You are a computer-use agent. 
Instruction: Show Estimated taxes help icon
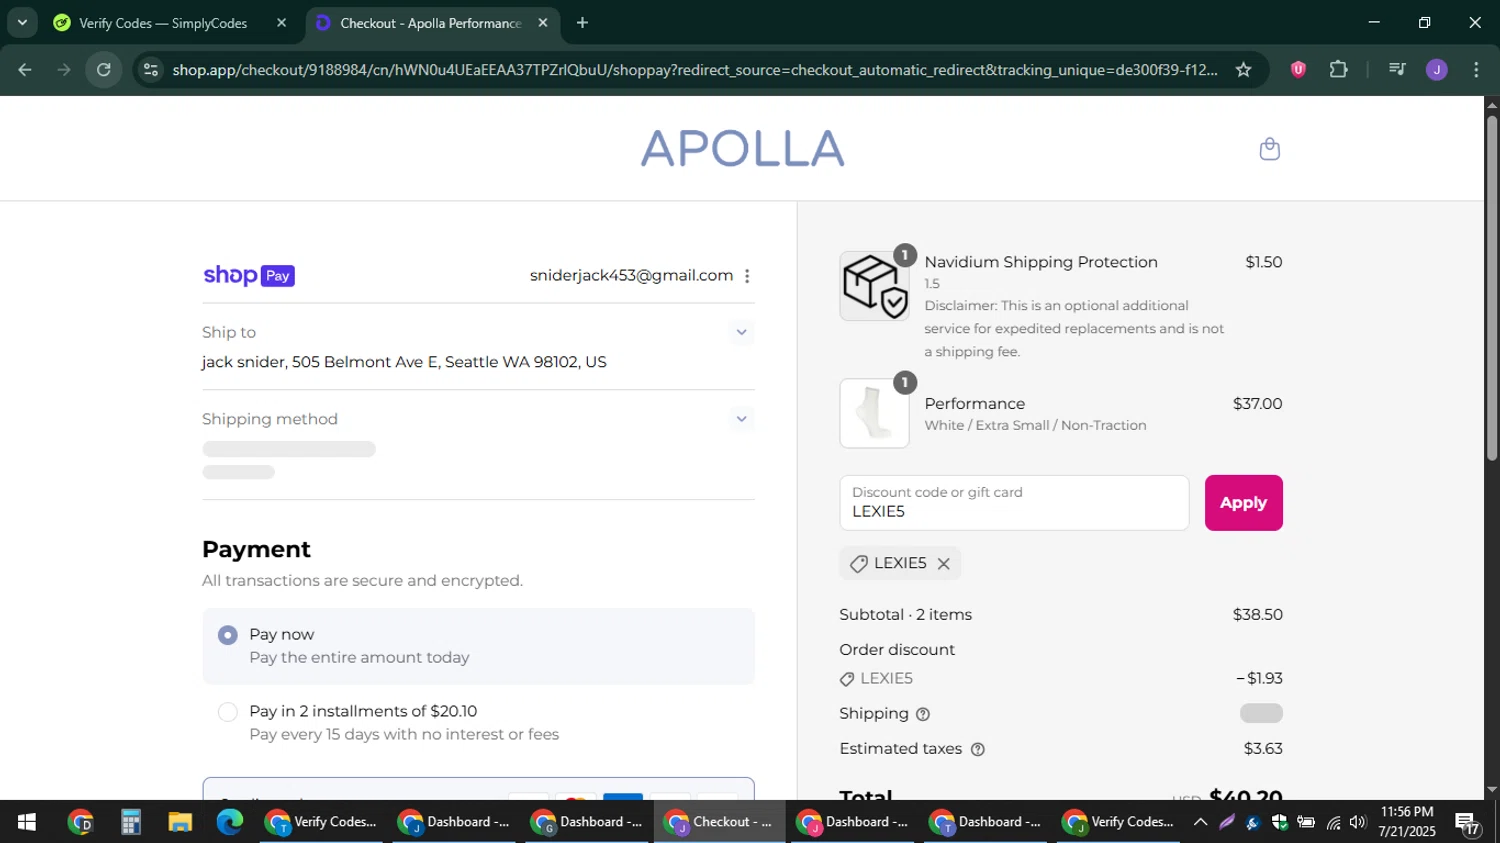click(978, 749)
